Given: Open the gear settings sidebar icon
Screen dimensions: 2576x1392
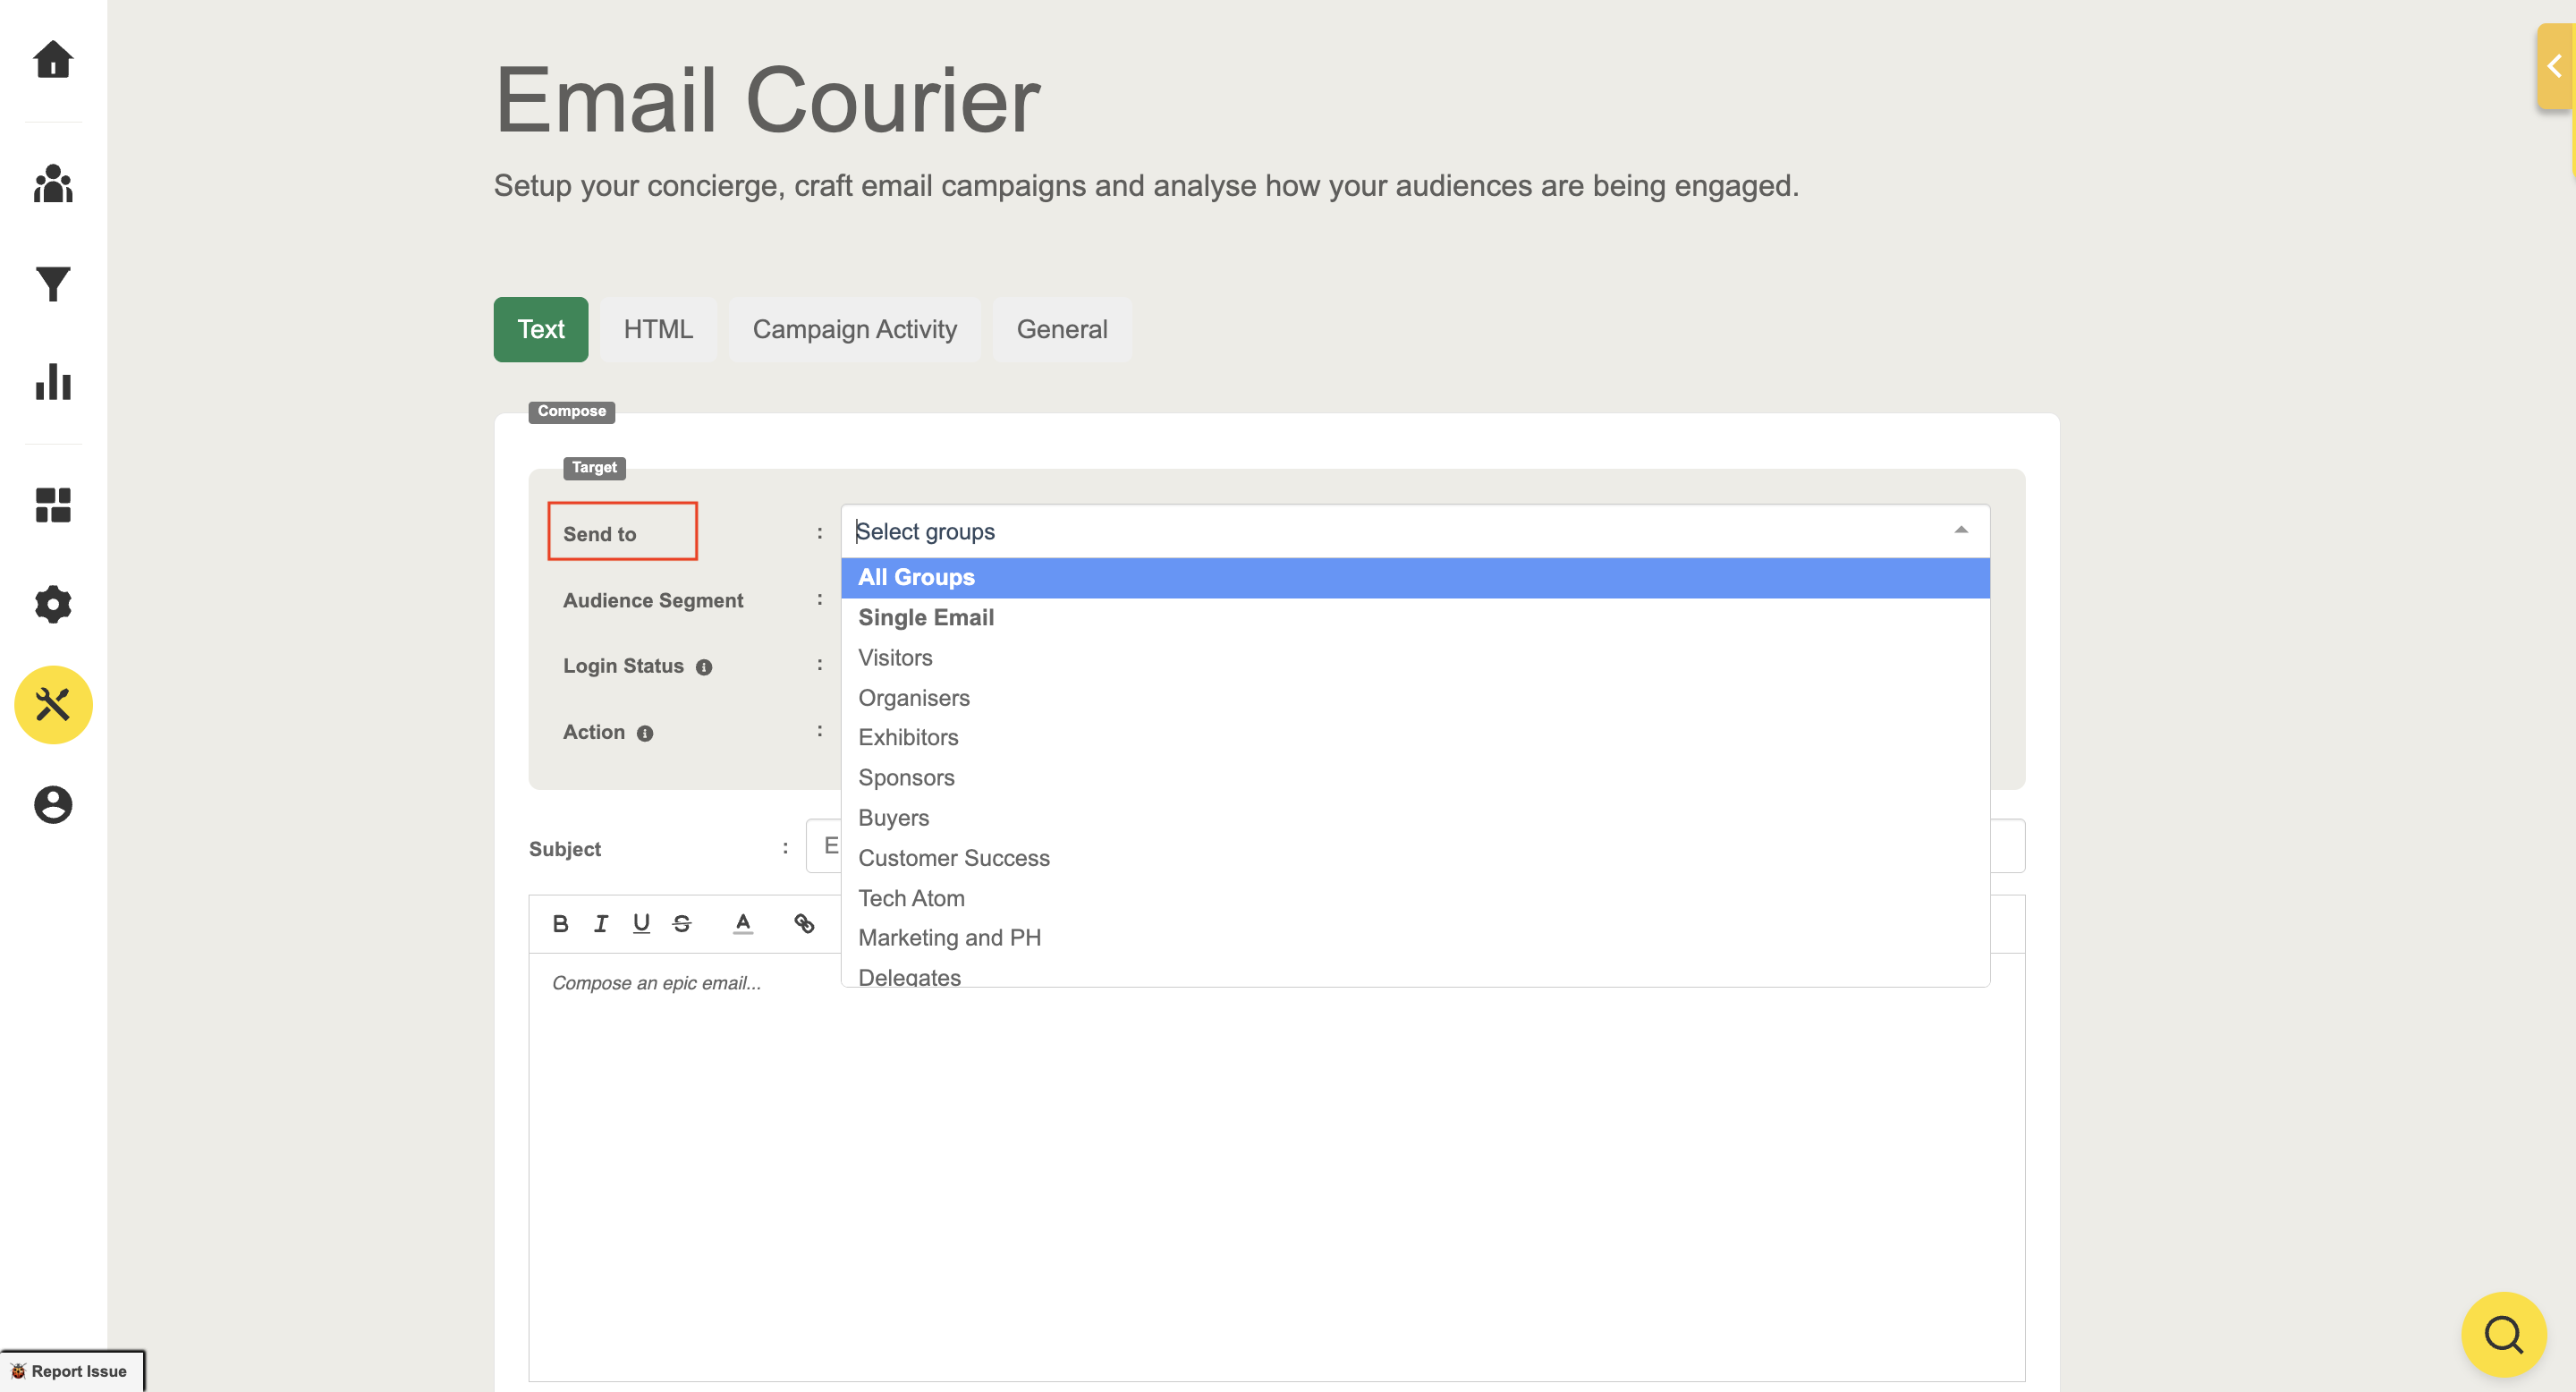Looking at the screenshot, I should (x=53, y=604).
